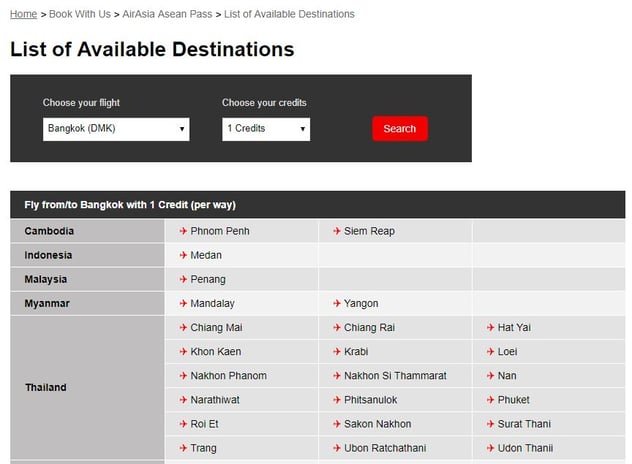
Task: Select the Medan destination
Action: click(x=206, y=255)
